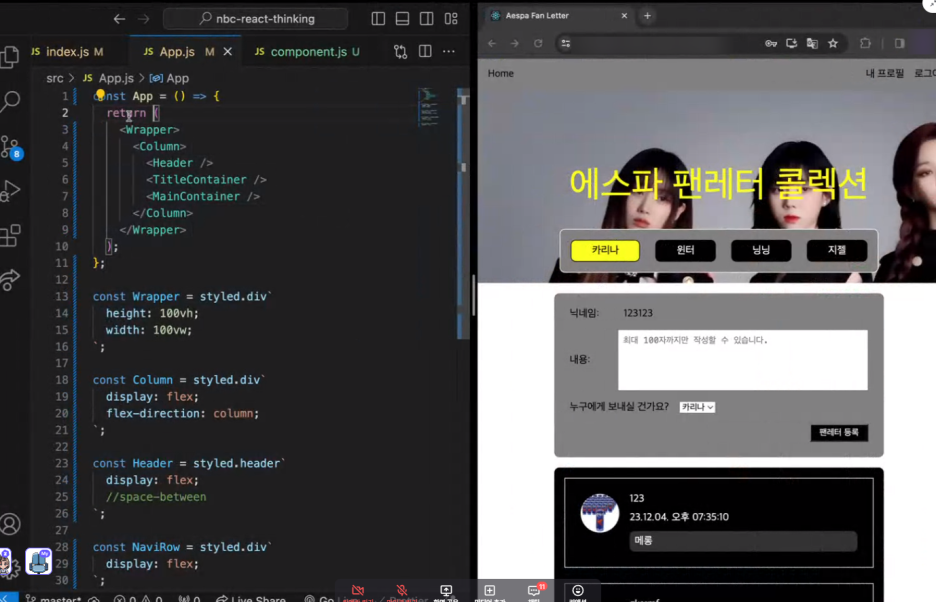Screen dimensions: 936x602
Task: Toggle the browser side panel icon
Action: [899, 44]
